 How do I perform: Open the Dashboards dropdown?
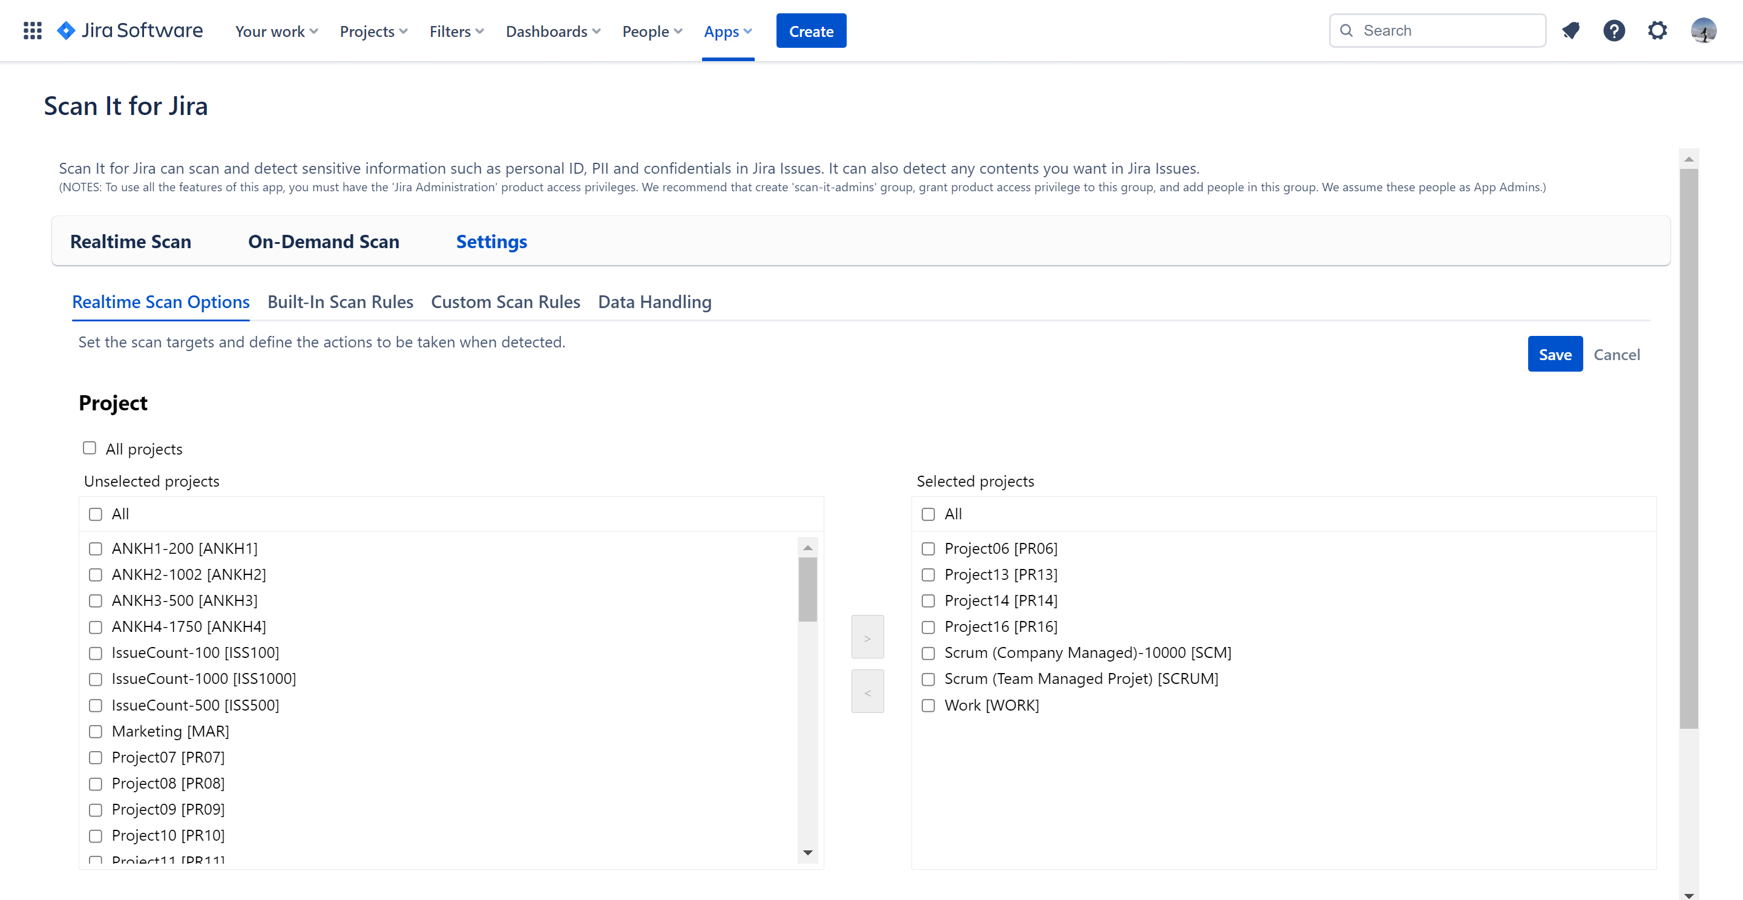(552, 31)
